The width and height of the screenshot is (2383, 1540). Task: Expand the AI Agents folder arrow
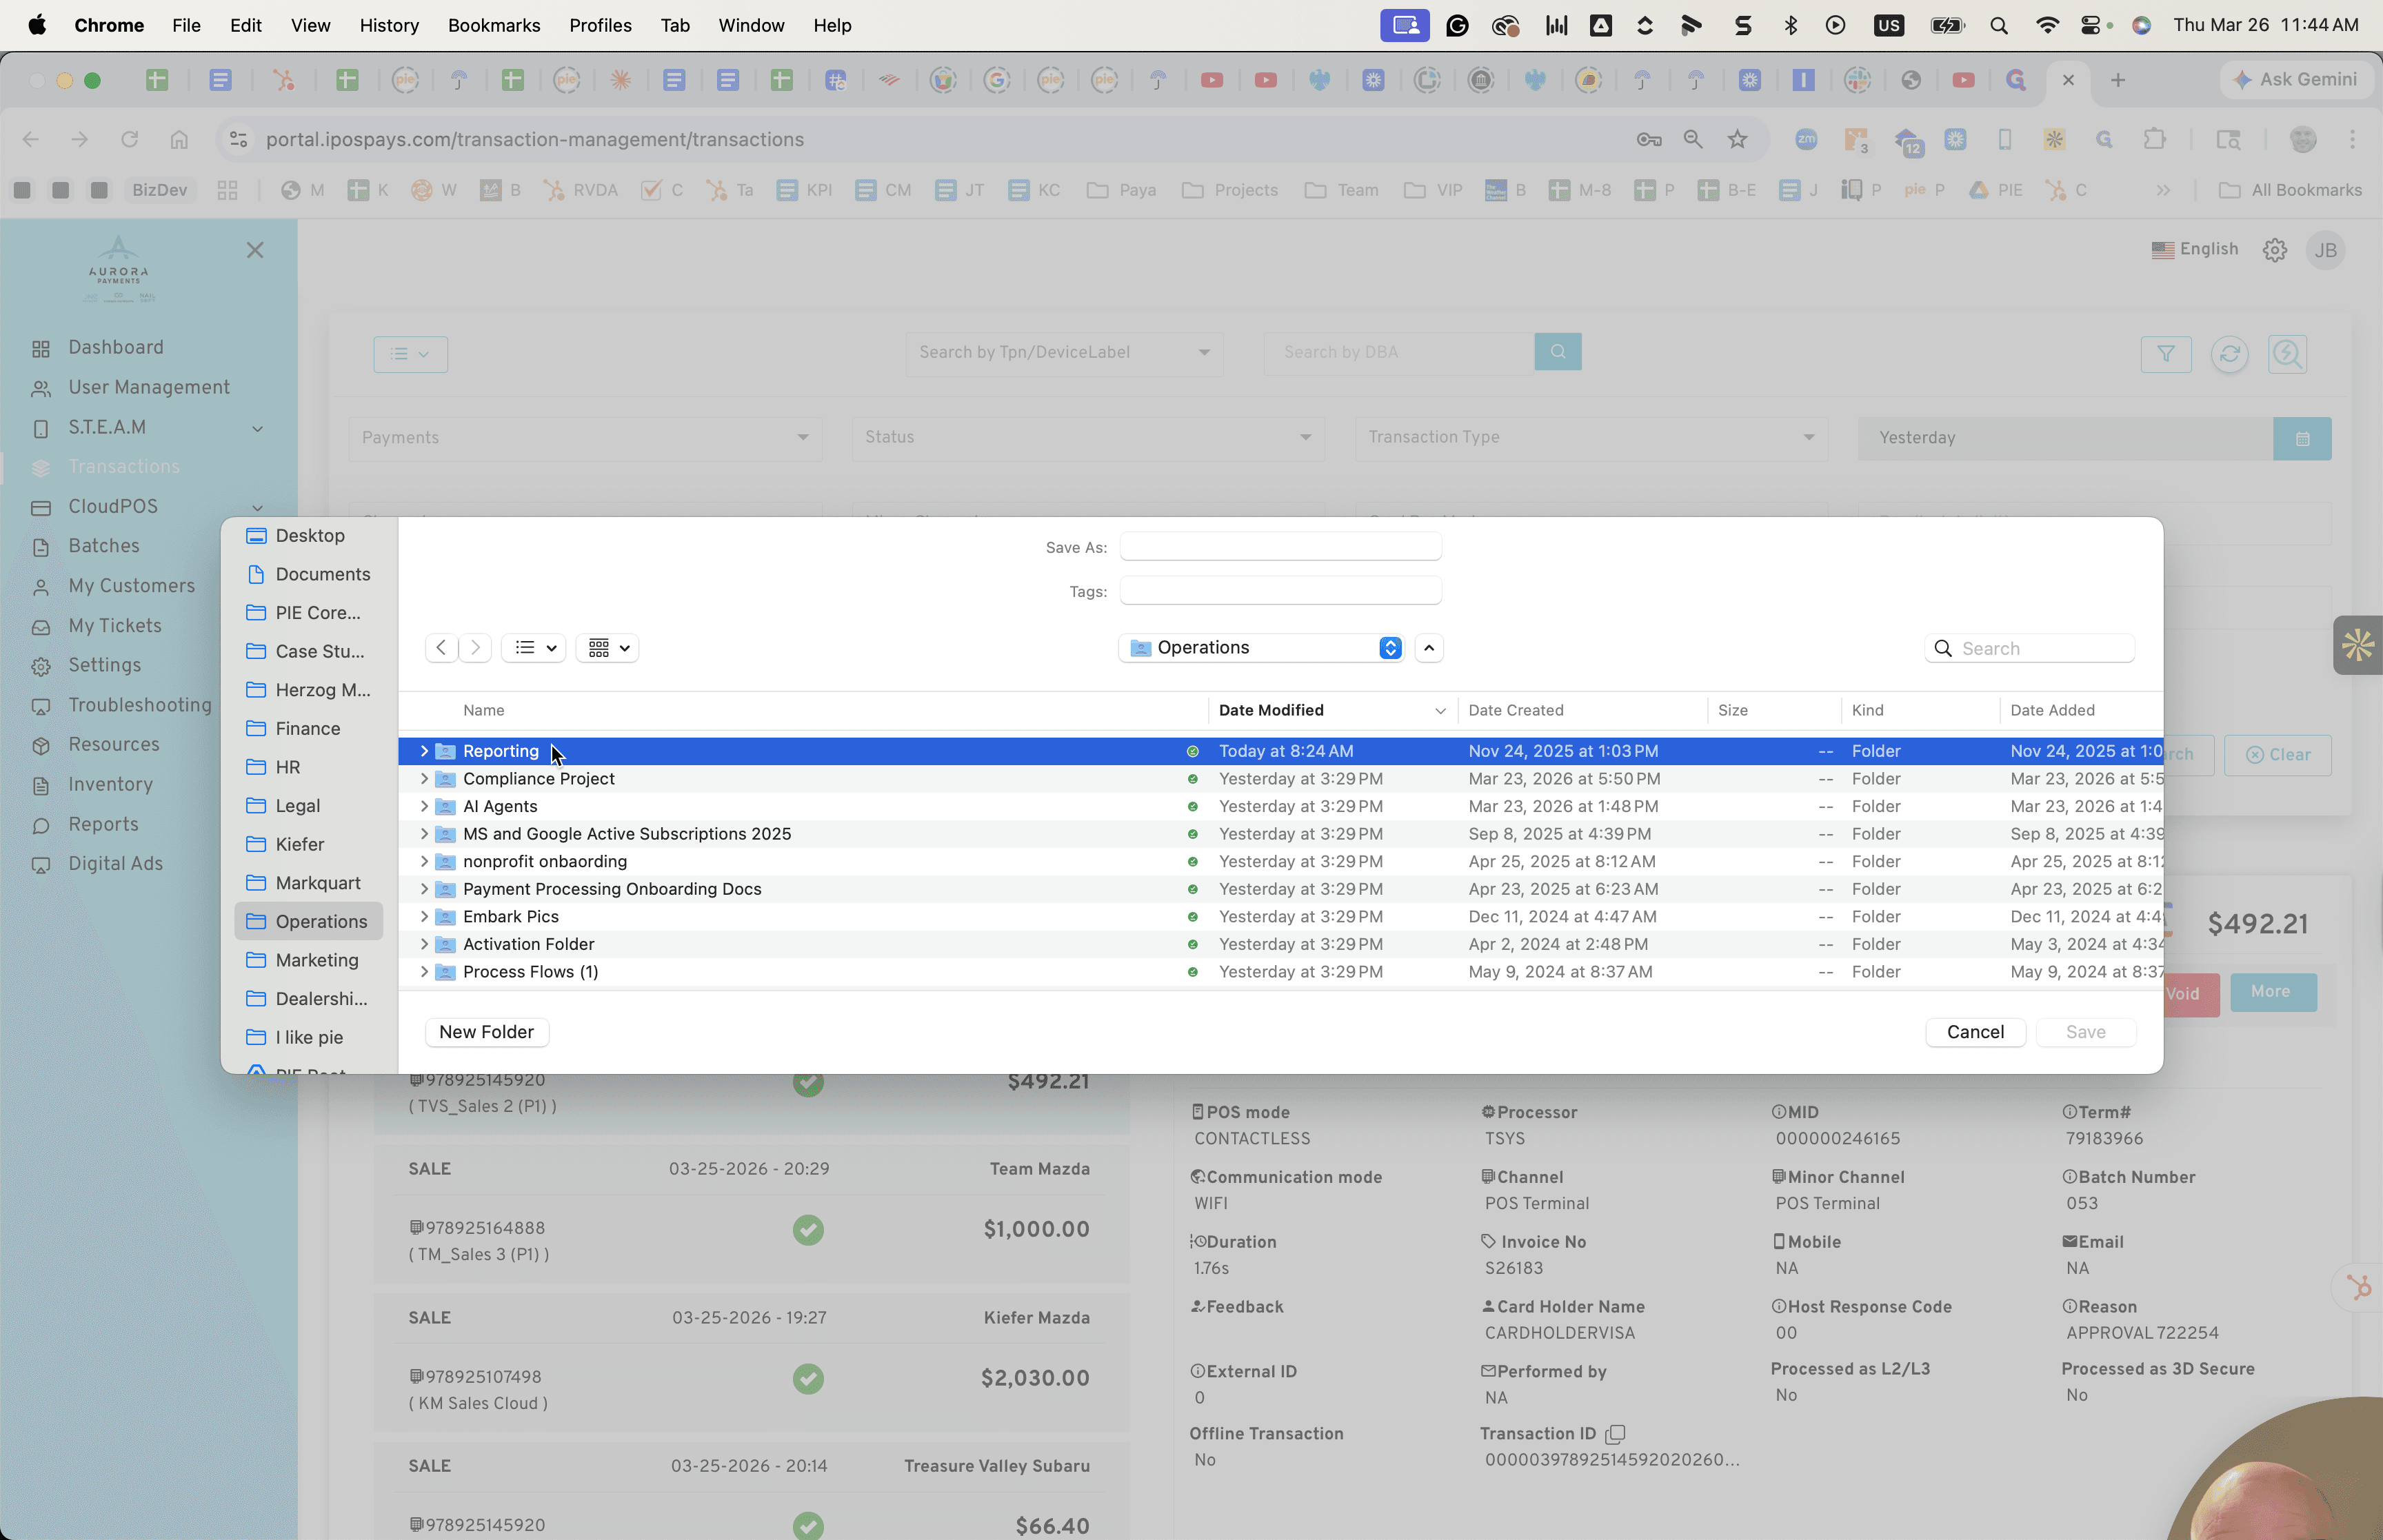point(424,806)
